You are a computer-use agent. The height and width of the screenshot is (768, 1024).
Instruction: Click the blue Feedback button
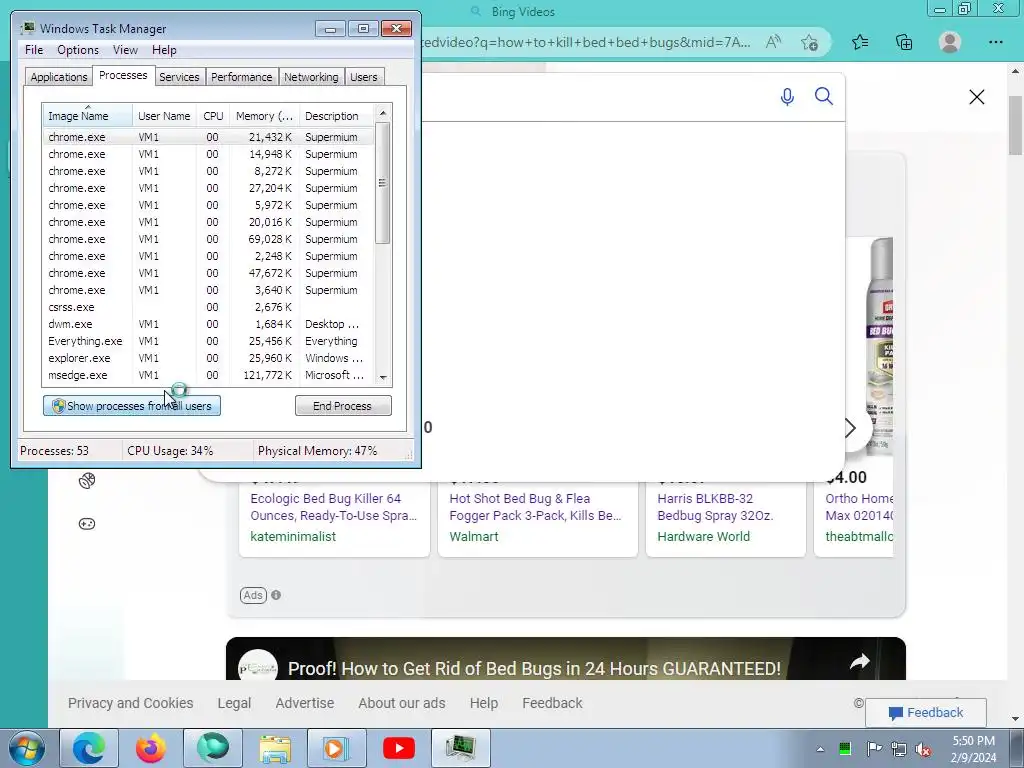click(x=925, y=712)
